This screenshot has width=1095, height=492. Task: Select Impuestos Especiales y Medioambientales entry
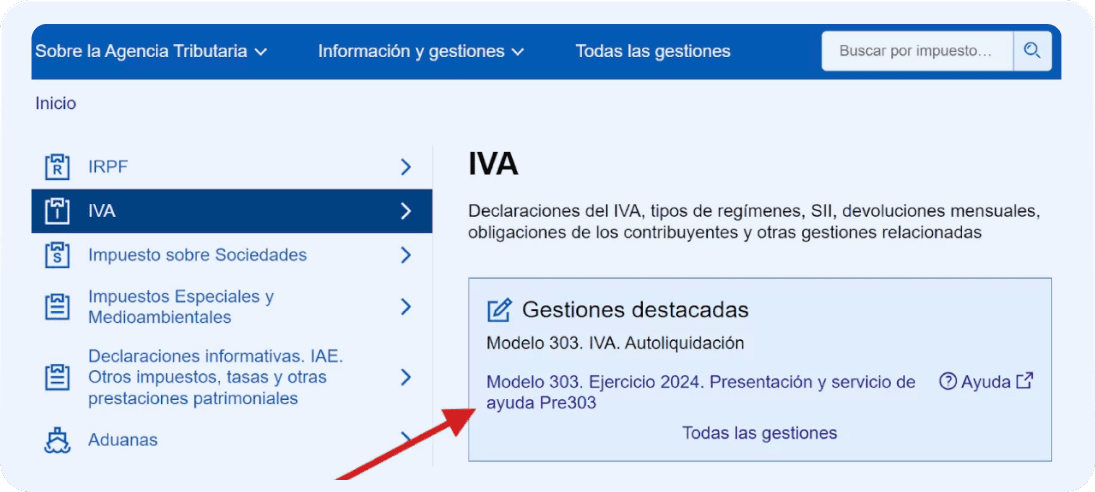click(181, 307)
